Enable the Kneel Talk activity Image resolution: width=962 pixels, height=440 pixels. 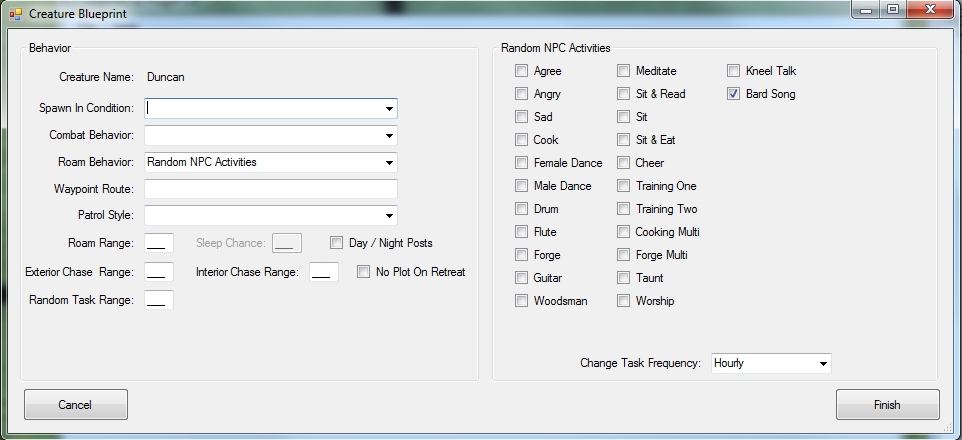pyautogui.click(x=734, y=71)
